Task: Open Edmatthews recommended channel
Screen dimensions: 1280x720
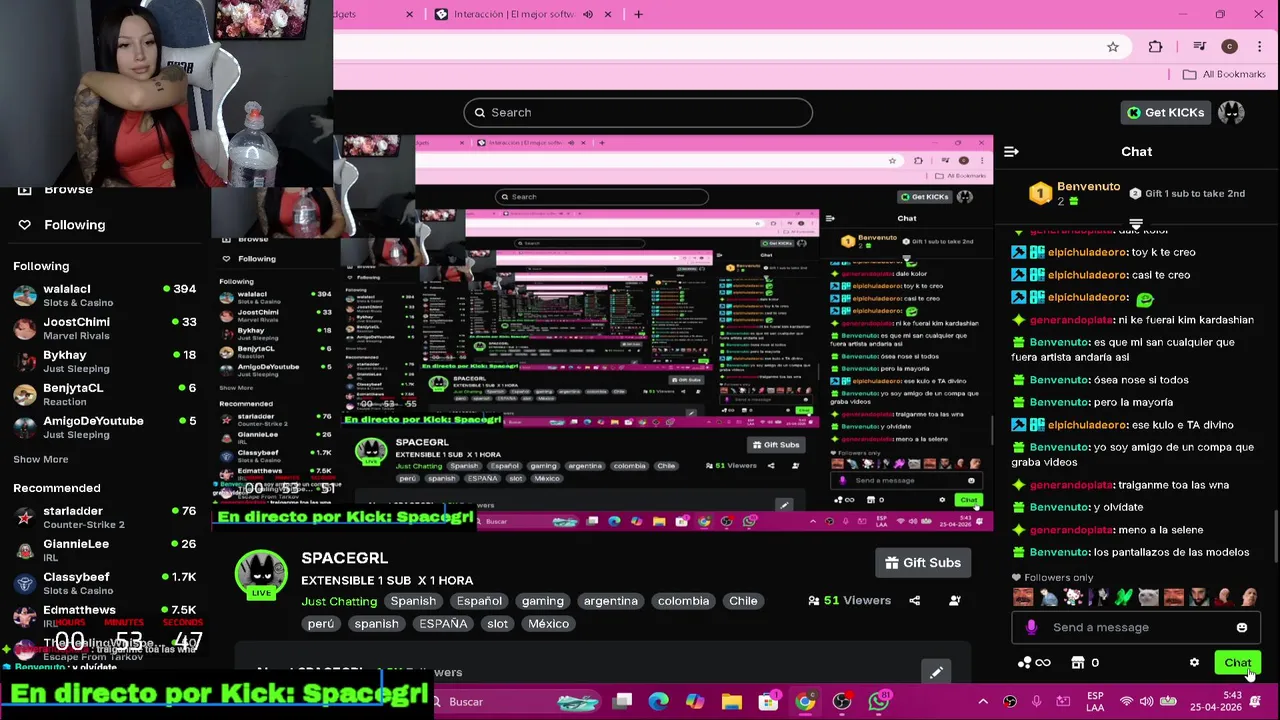Action: coord(105,614)
